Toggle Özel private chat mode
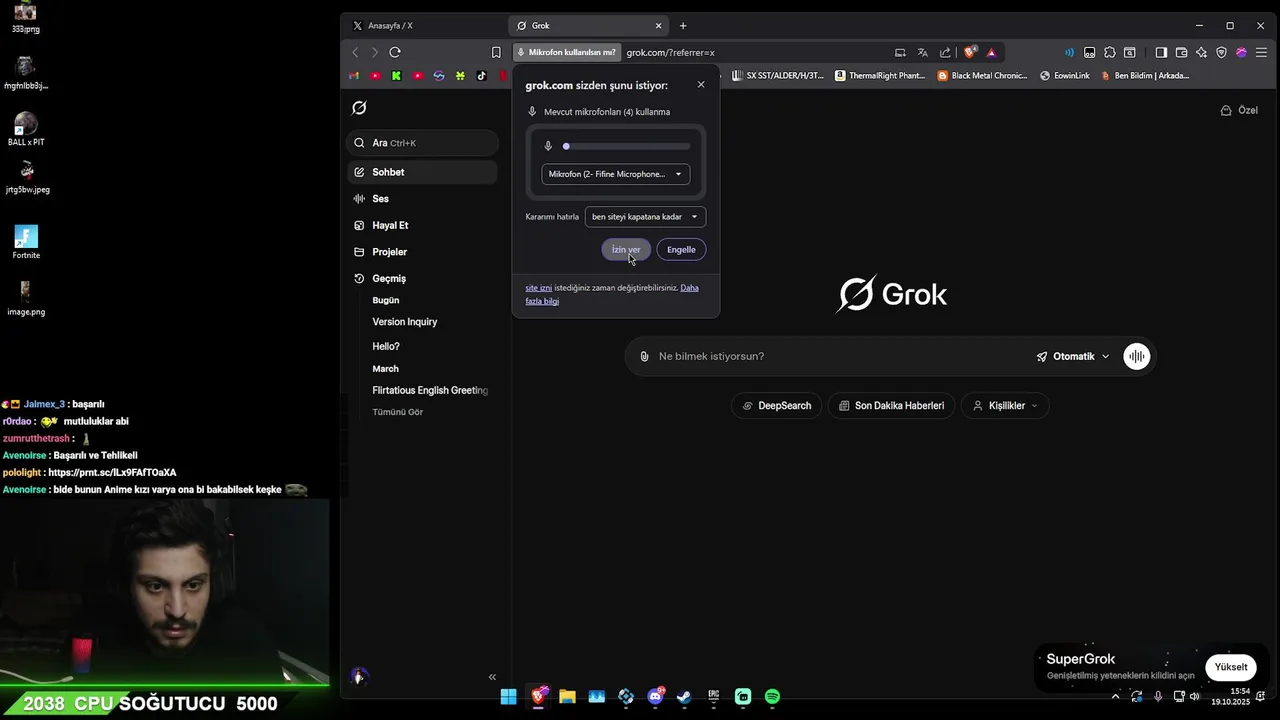Image resolution: width=1280 pixels, height=720 pixels. coord(1239,110)
